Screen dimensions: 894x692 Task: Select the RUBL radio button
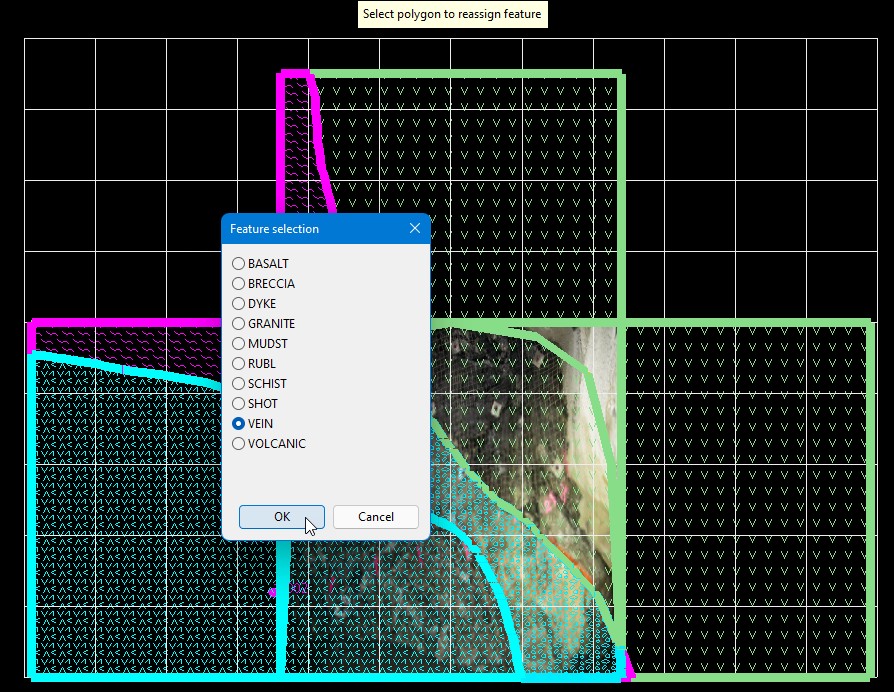(x=238, y=364)
